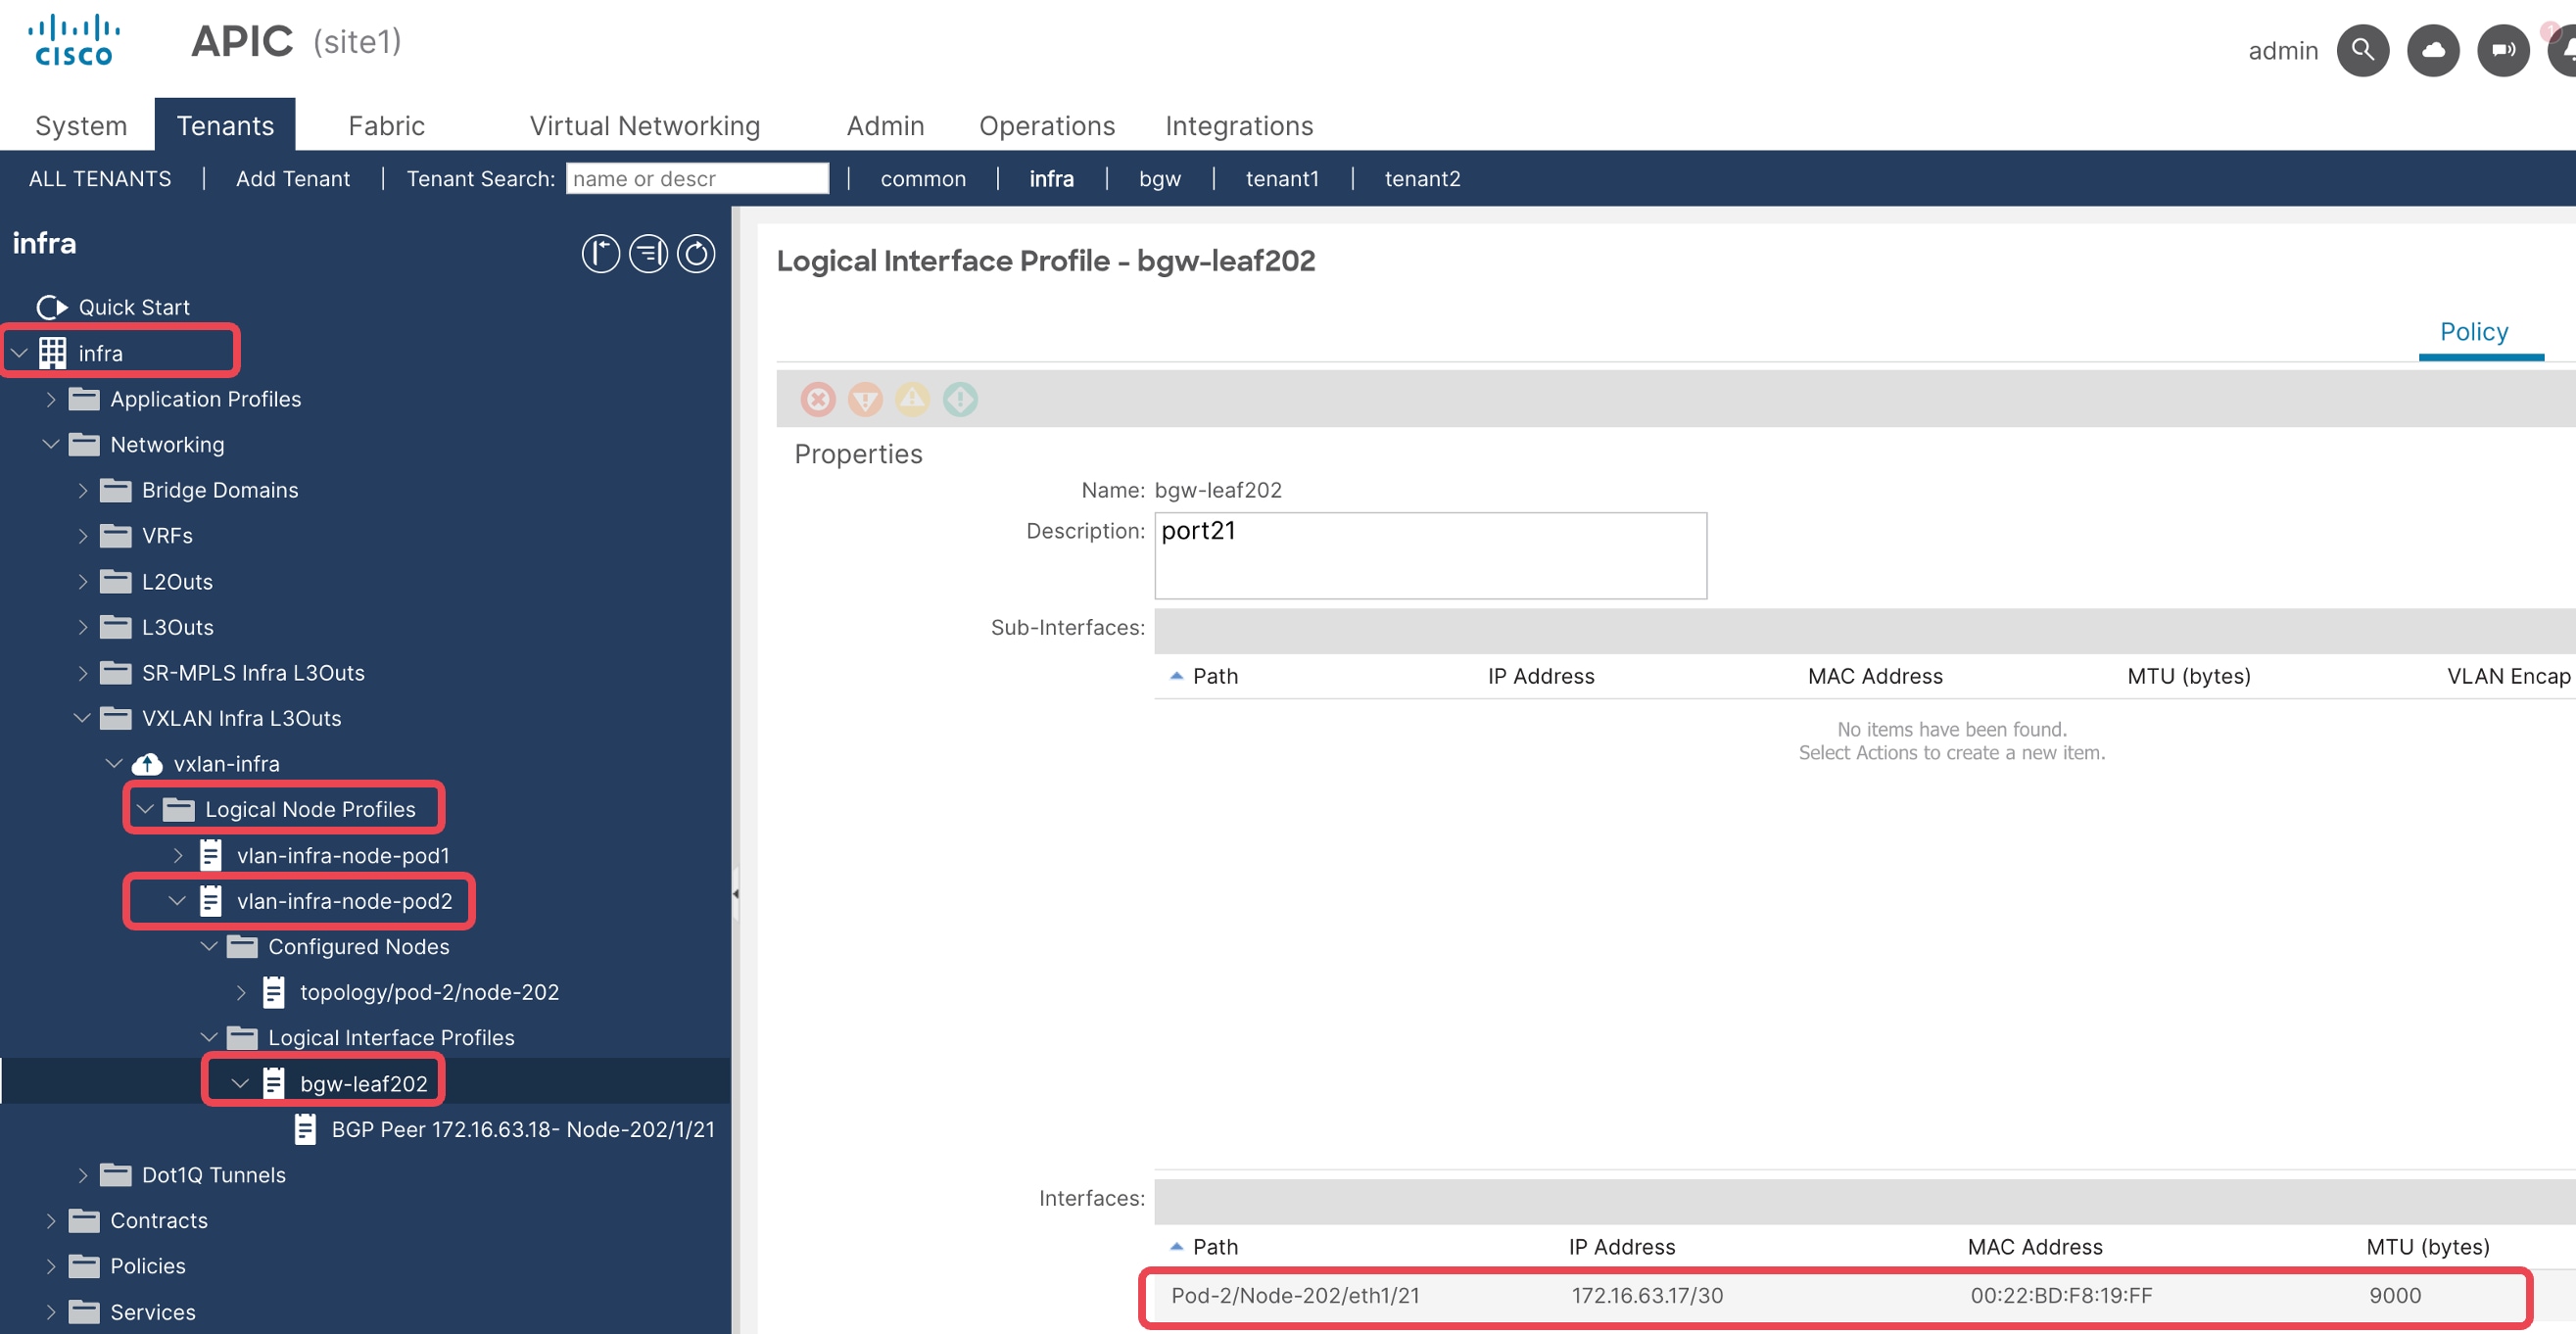Click the Application Profiles folder icon
This screenshot has width=2576, height=1334.
84,399
